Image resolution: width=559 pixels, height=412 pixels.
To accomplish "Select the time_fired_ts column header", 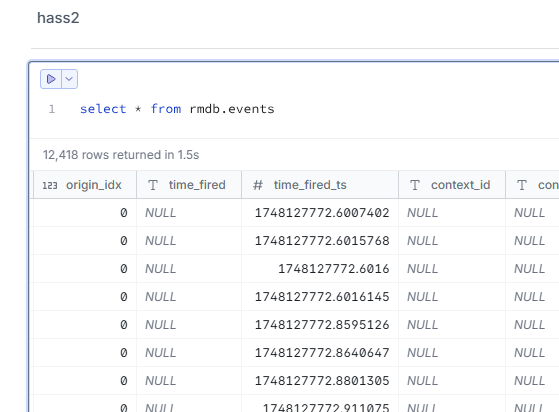I will (320, 185).
